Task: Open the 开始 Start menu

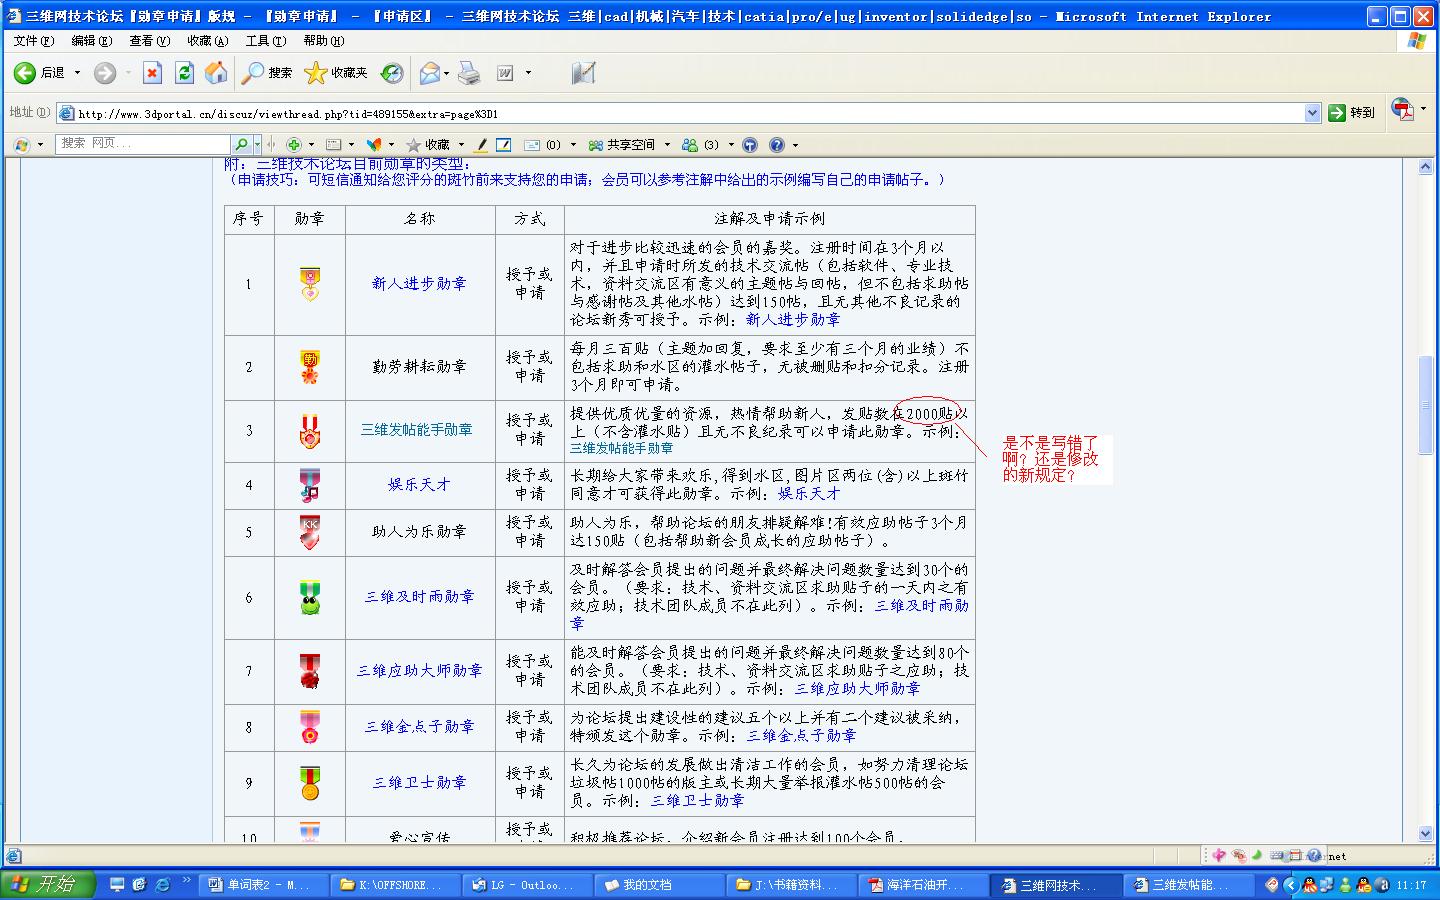Action: pos(48,884)
